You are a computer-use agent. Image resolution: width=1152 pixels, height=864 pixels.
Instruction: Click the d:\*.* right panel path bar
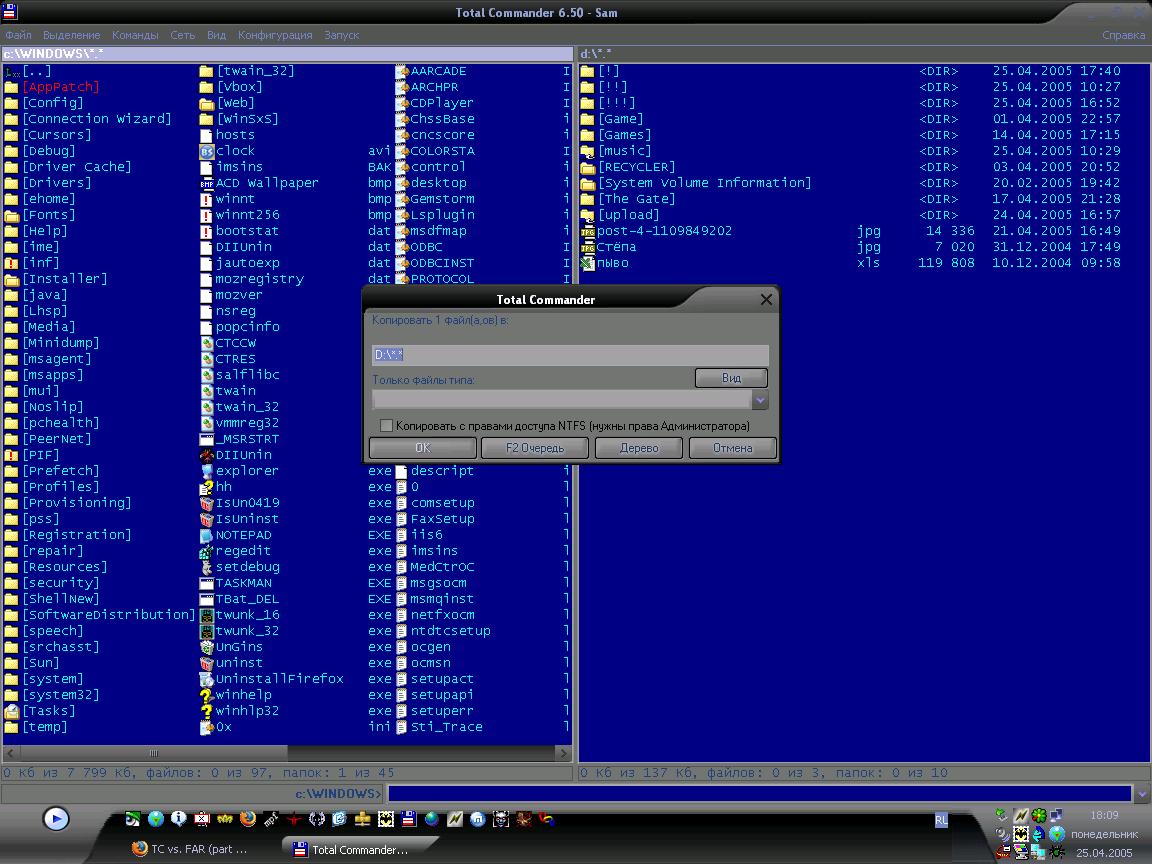[864, 54]
